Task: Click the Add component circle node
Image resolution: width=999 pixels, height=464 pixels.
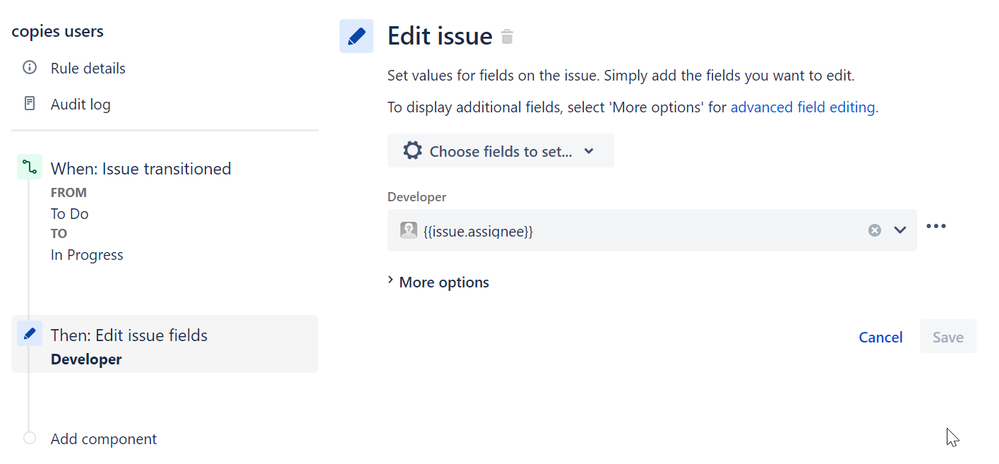Action: click(x=29, y=438)
